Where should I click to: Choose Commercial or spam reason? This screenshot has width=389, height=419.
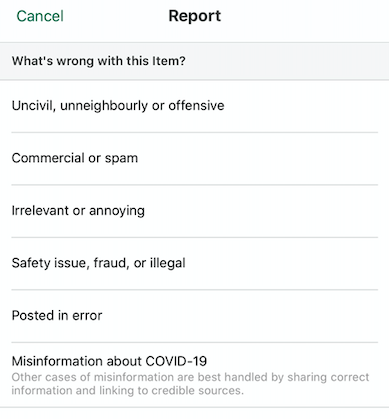194,158
